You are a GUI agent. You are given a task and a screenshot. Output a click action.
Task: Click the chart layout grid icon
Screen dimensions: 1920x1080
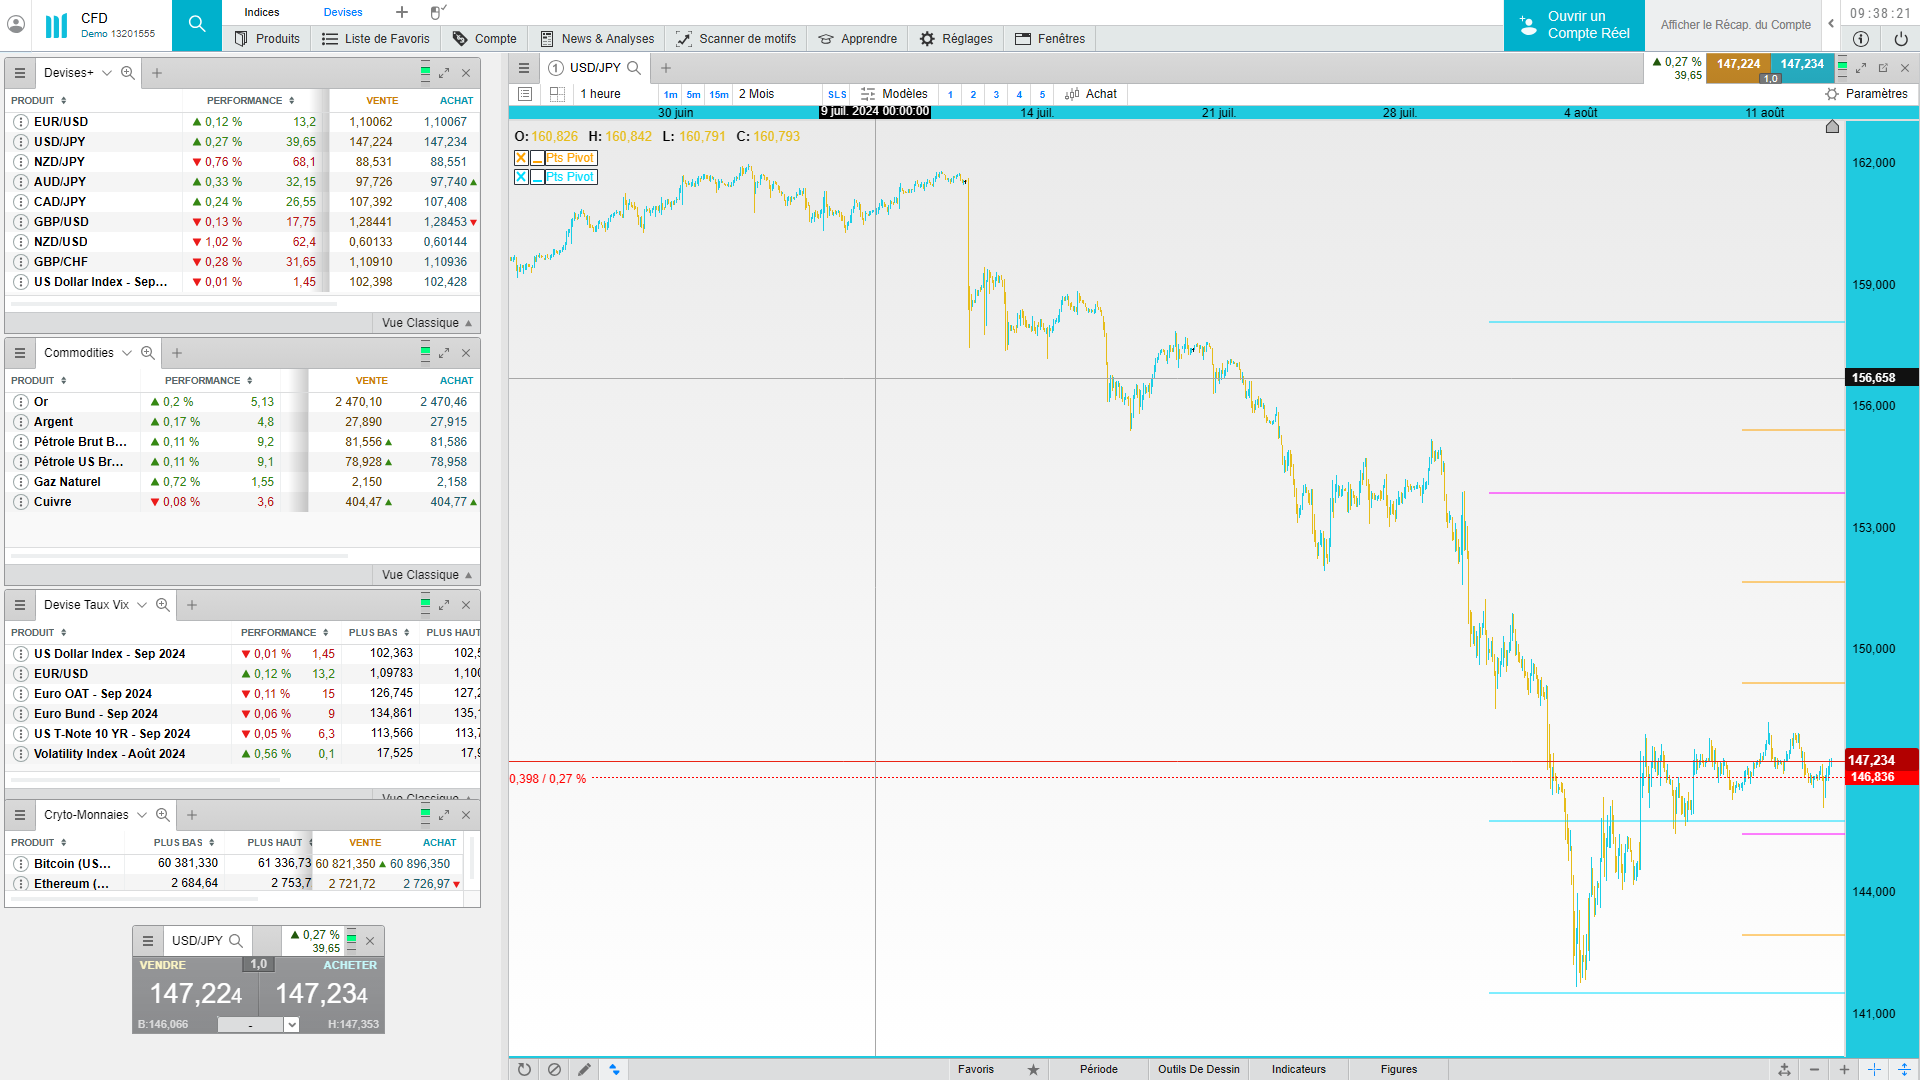coord(558,94)
